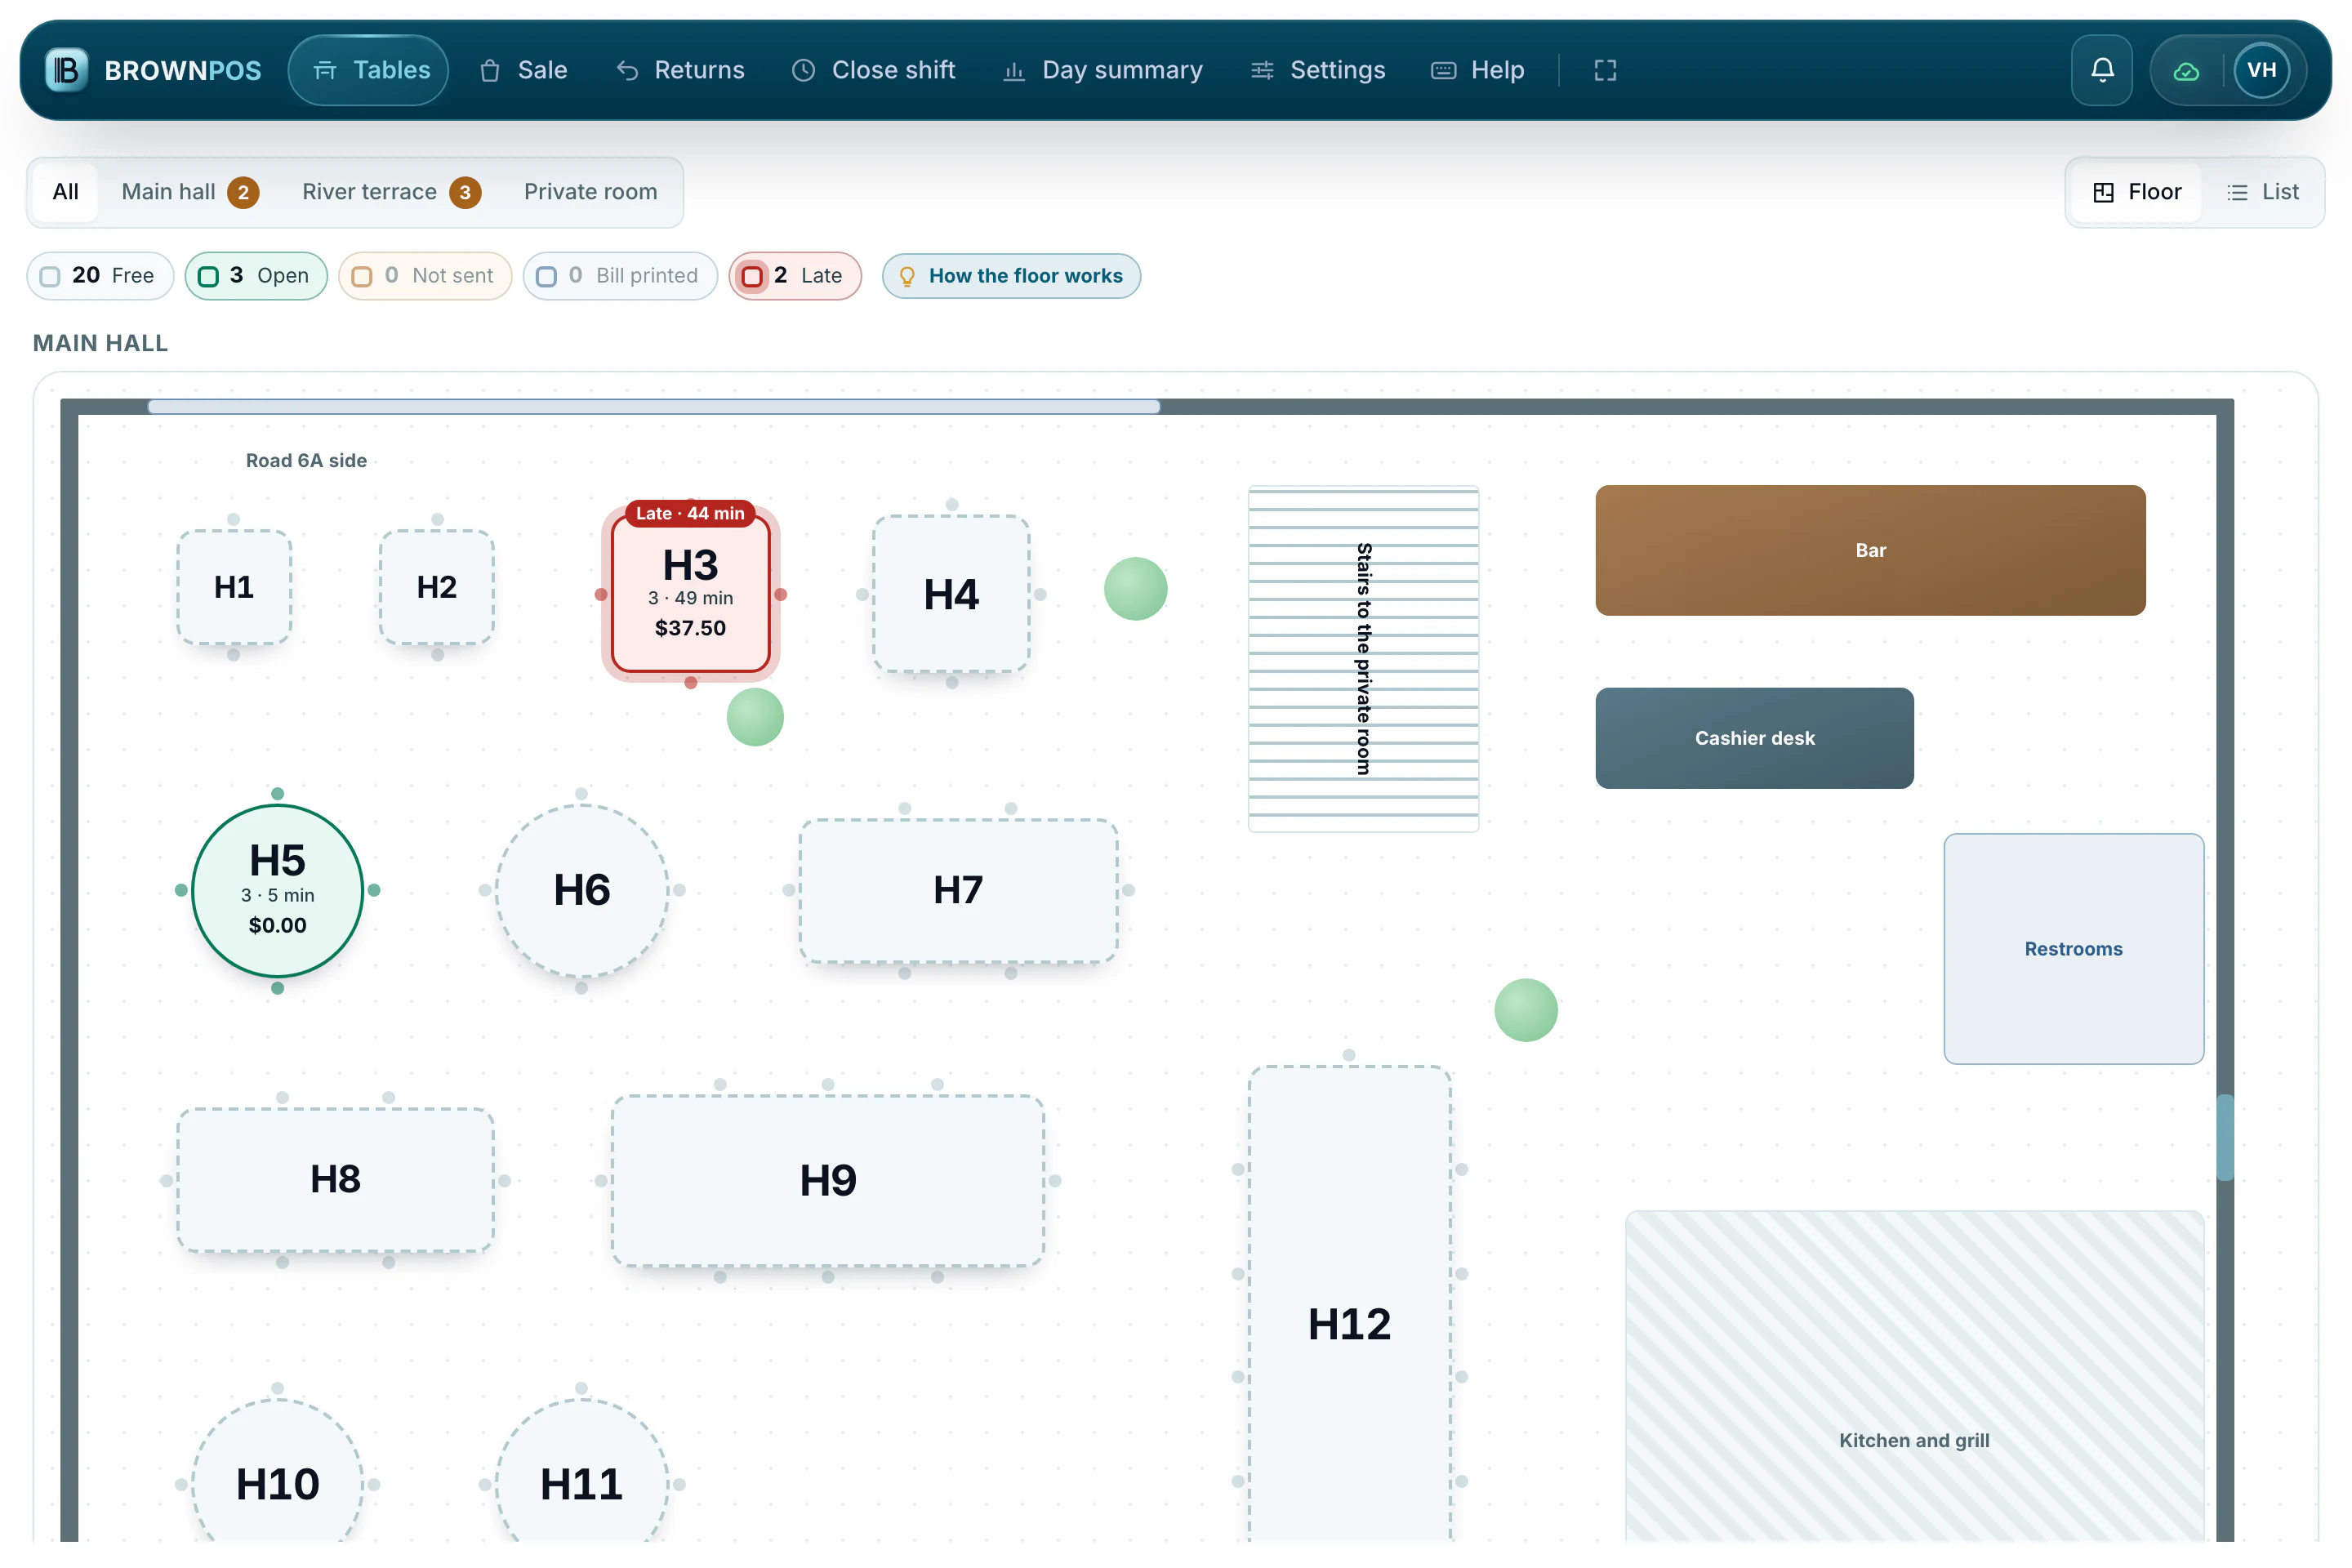Image resolution: width=2352 pixels, height=1568 pixels.
Task: Open Close shift clock item
Action: point(874,70)
